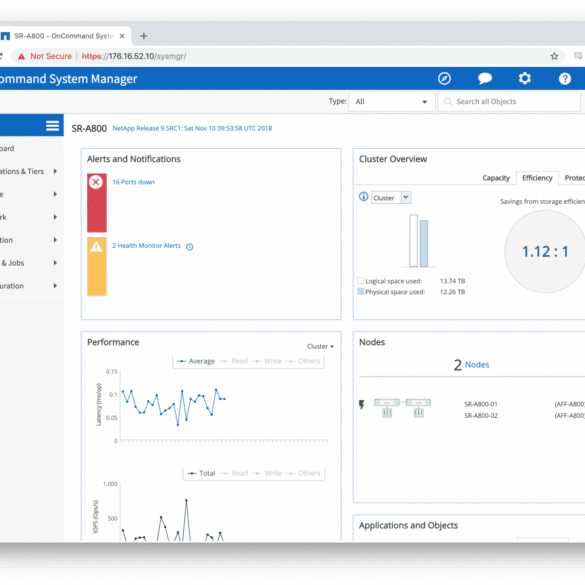The image size is (585, 585).
Task: Switch to the Protection tab
Action: click(574, 178)
